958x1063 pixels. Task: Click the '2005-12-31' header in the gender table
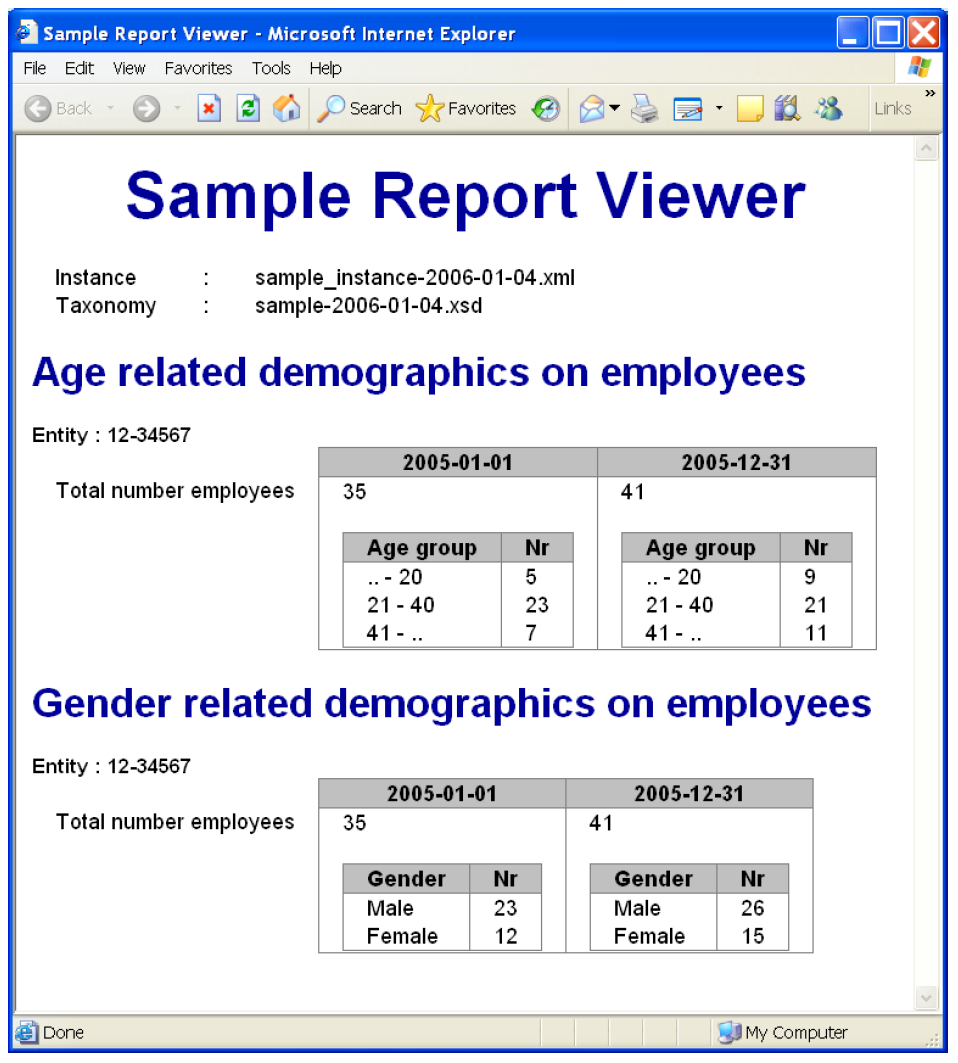(689, 793)
